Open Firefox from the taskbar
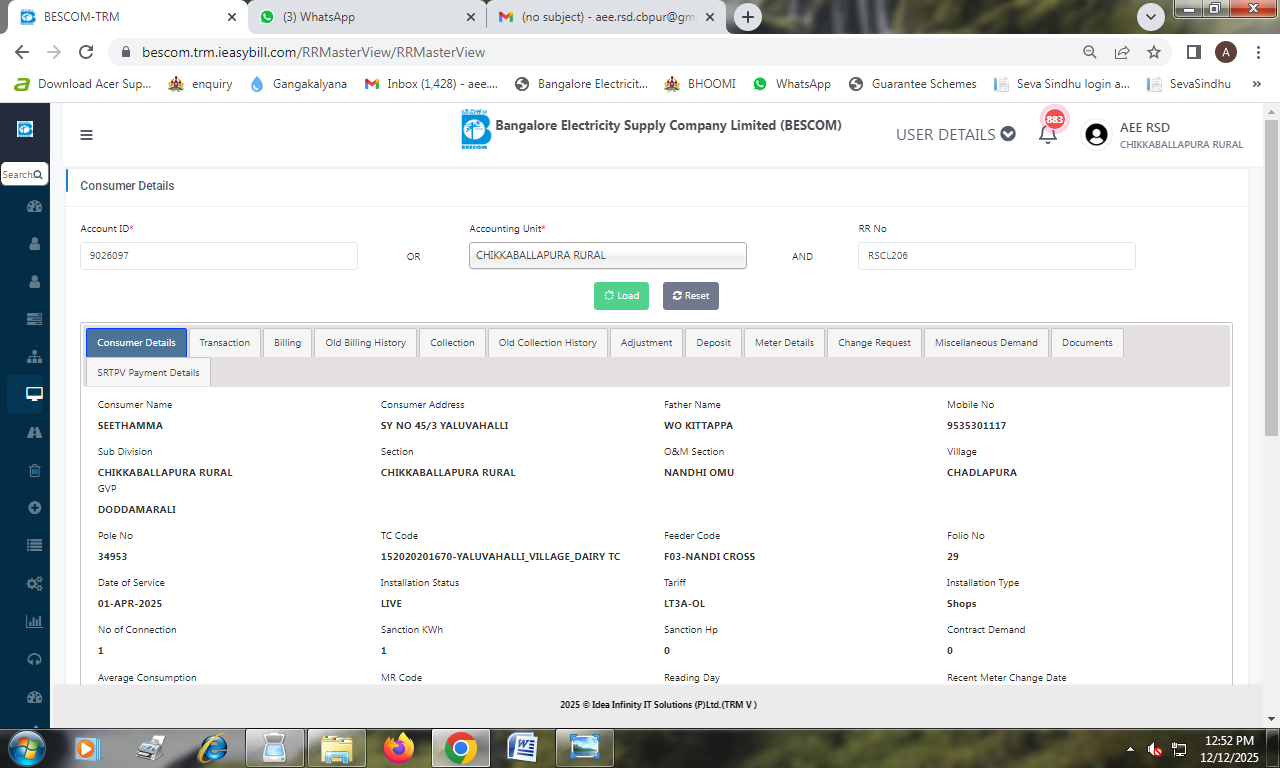Screen dimensions: 1280x768 (399, 747)
